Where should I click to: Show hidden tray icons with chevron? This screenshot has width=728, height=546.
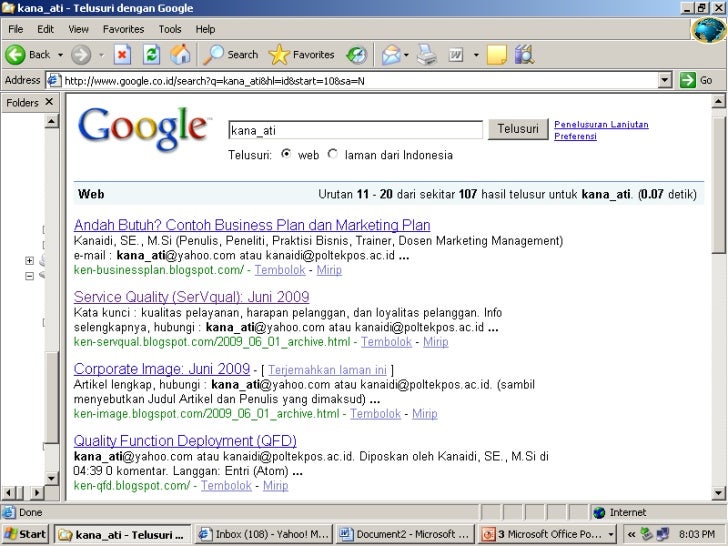631,534
